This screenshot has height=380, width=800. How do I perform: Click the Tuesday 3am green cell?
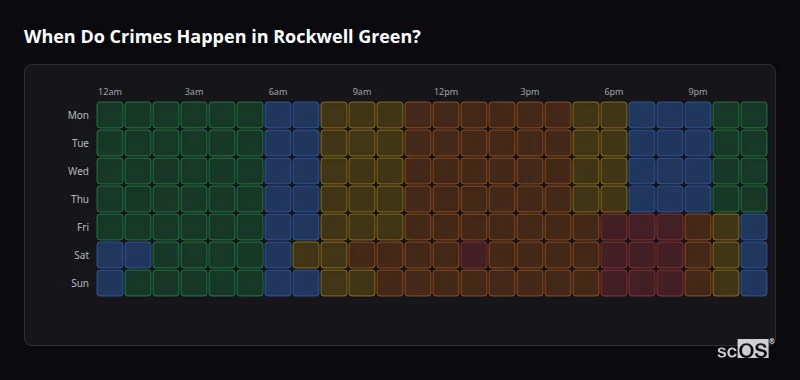pos(194,143)
